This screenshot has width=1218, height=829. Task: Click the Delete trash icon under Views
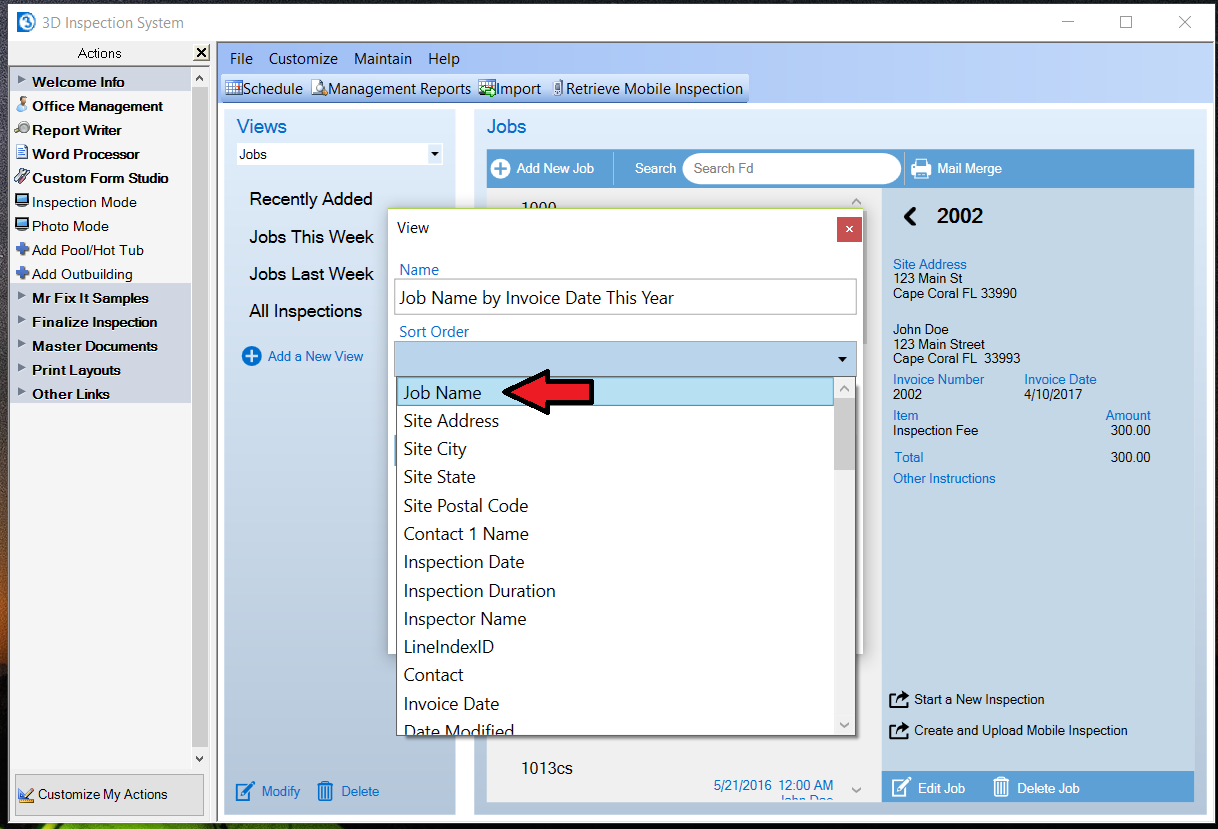coord(325,791)
